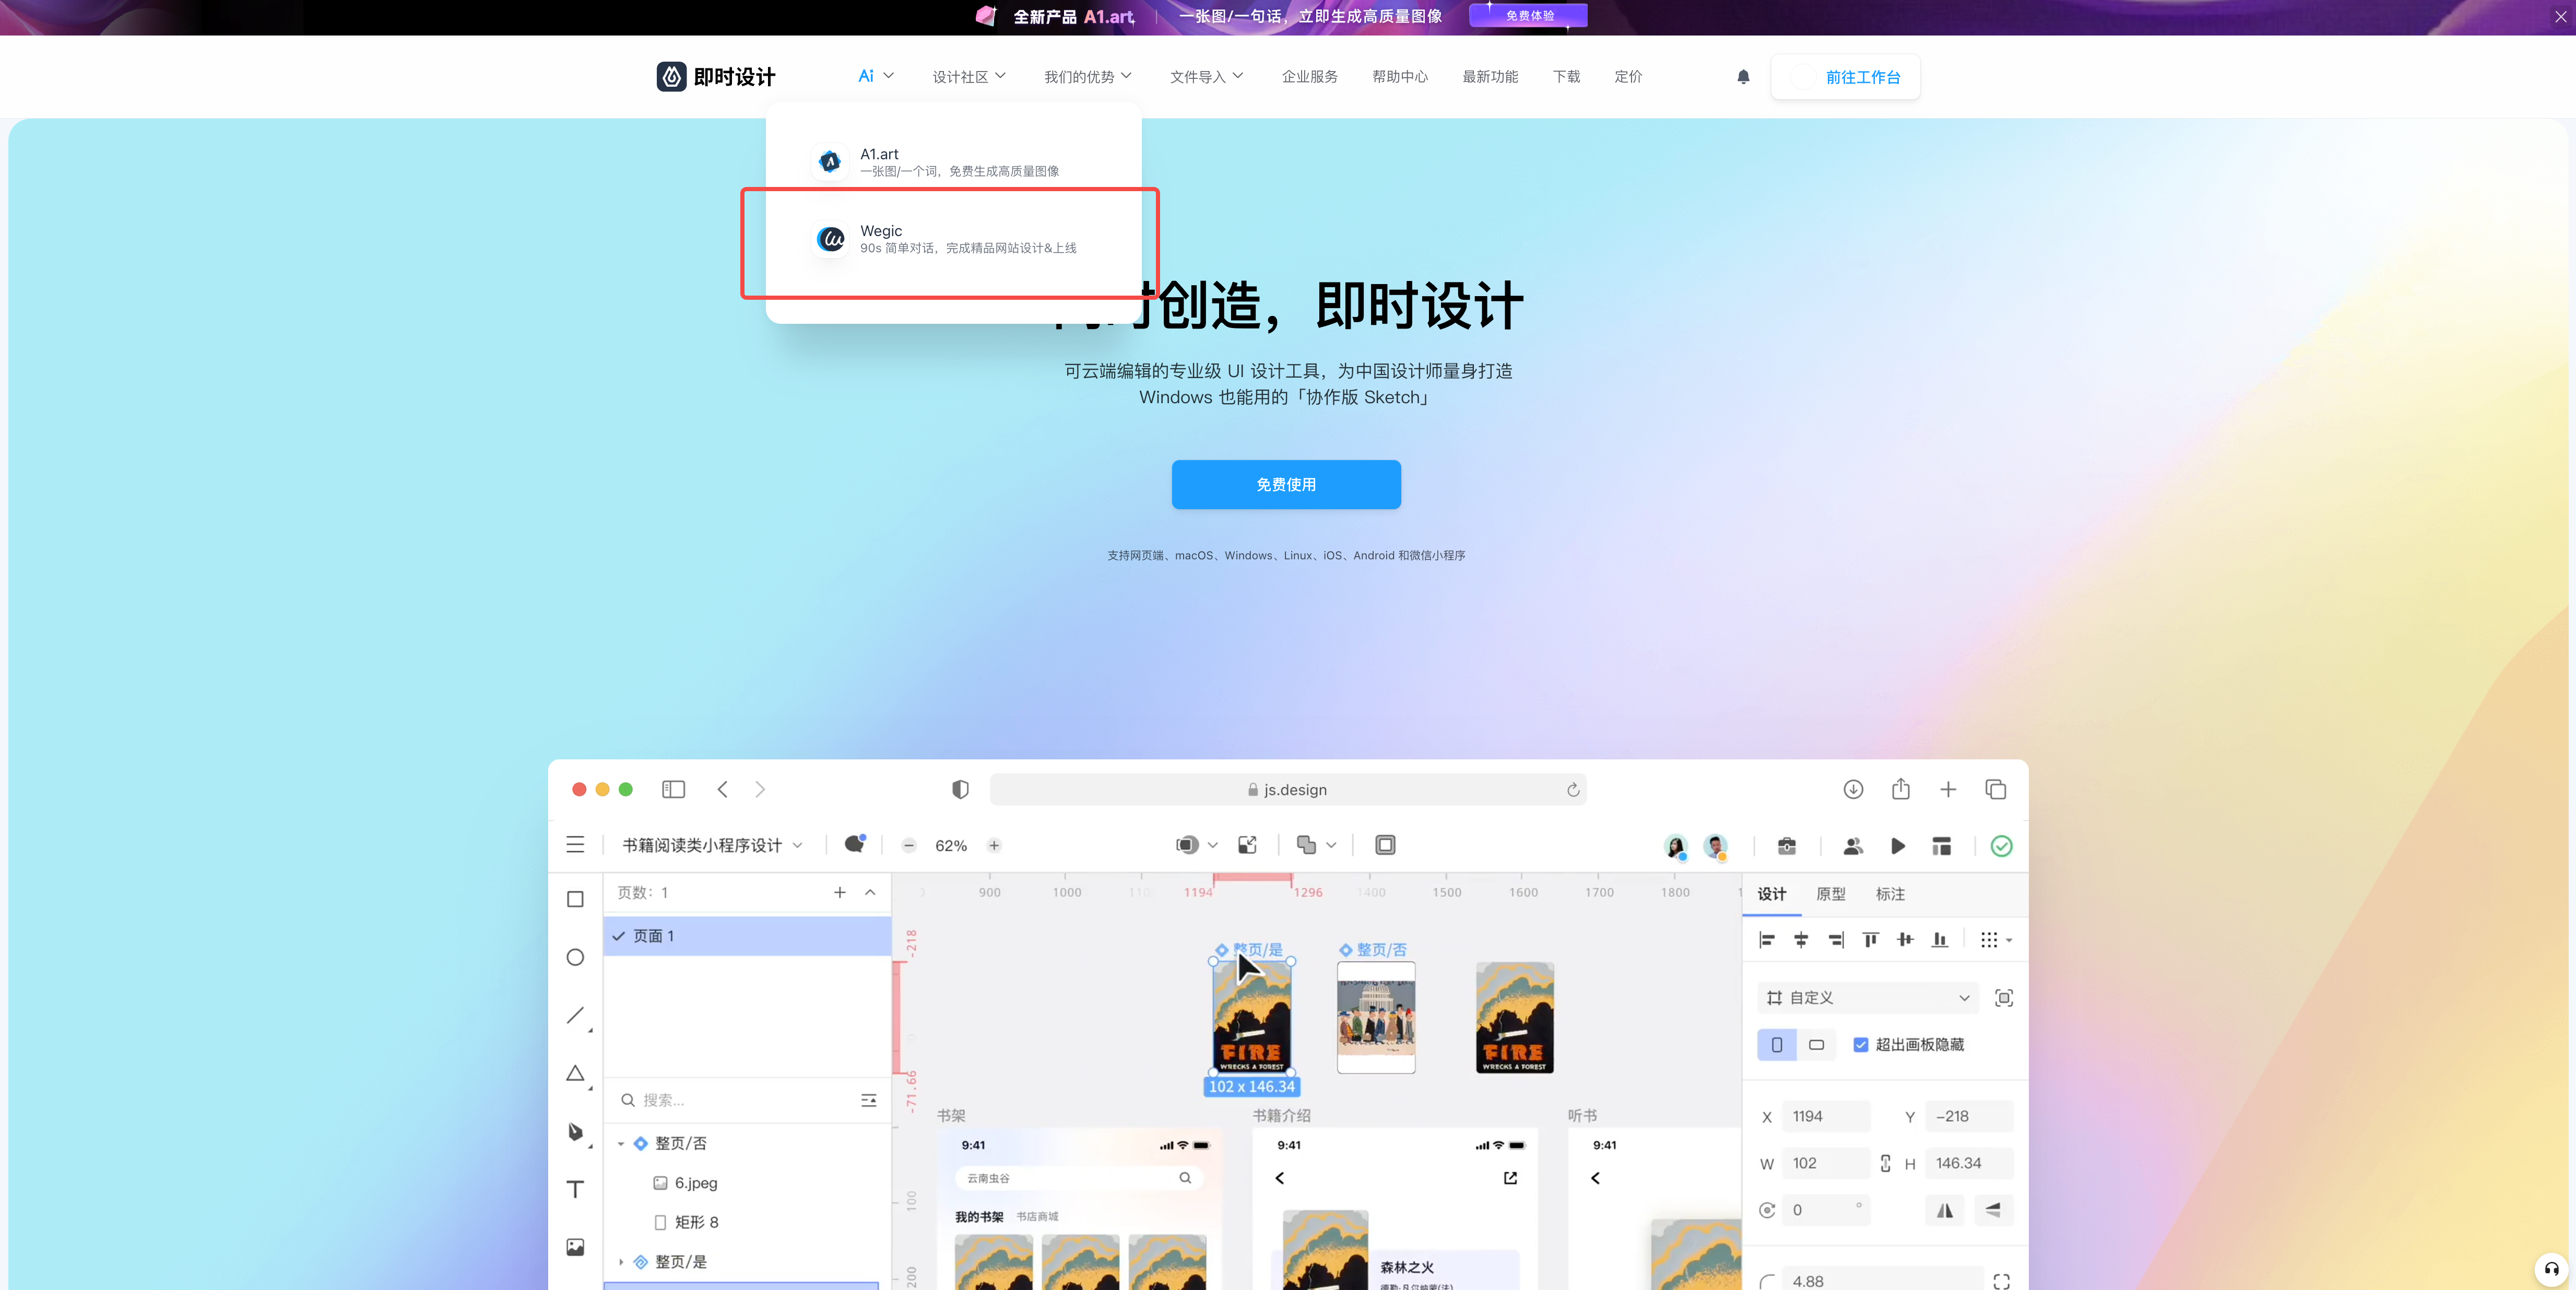Select the Text tool
The image size is (2576, 1290).
tap(575, 1189)
